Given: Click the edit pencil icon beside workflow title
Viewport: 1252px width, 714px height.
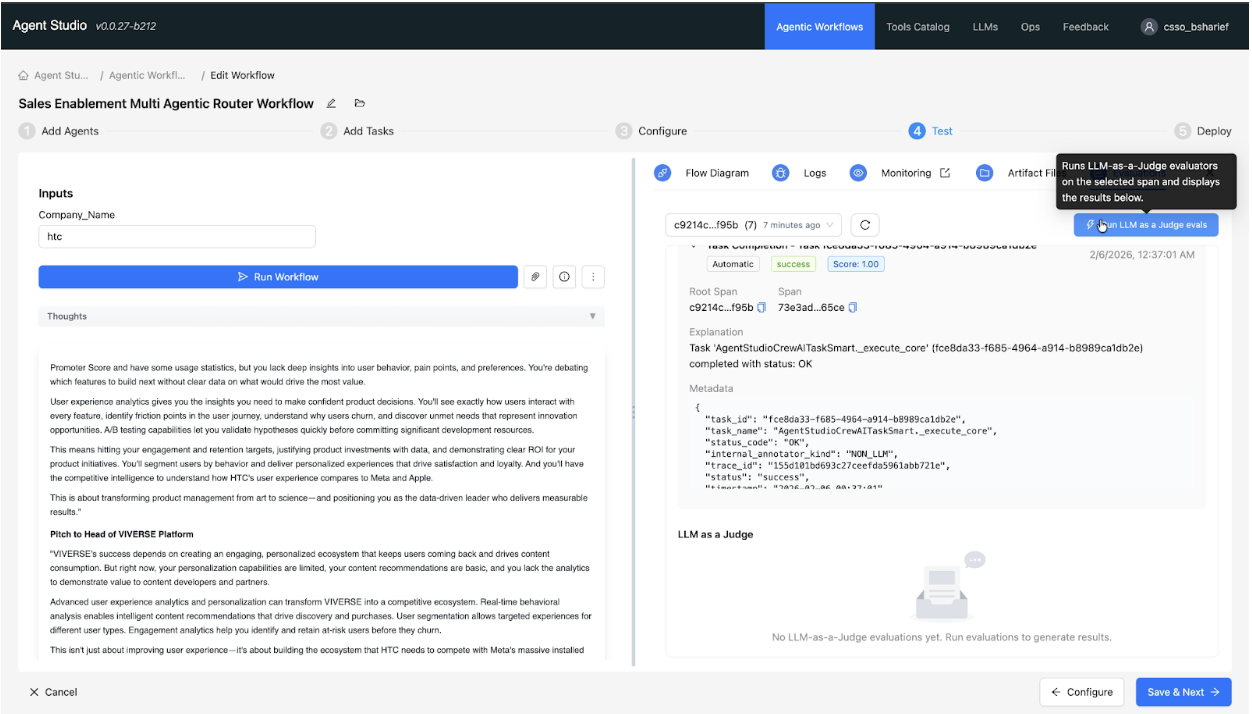Looking at the screenshot, I should [x=331, y=104].
